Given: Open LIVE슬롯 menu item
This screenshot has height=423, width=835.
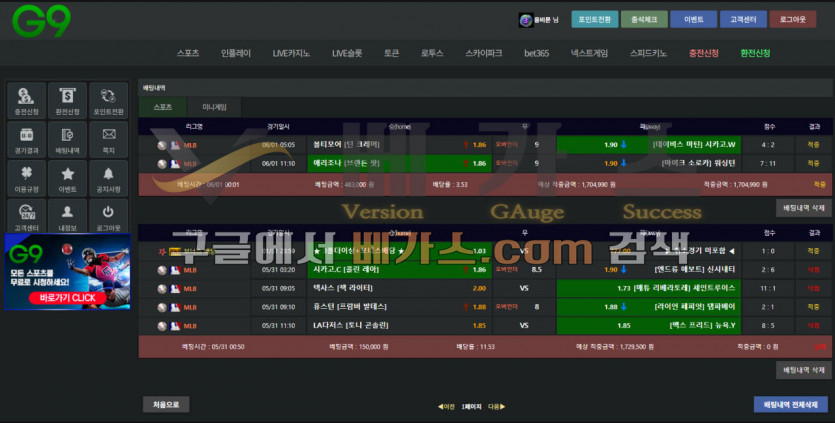Looking at the screenshot, I should click(x=347, y=53).
